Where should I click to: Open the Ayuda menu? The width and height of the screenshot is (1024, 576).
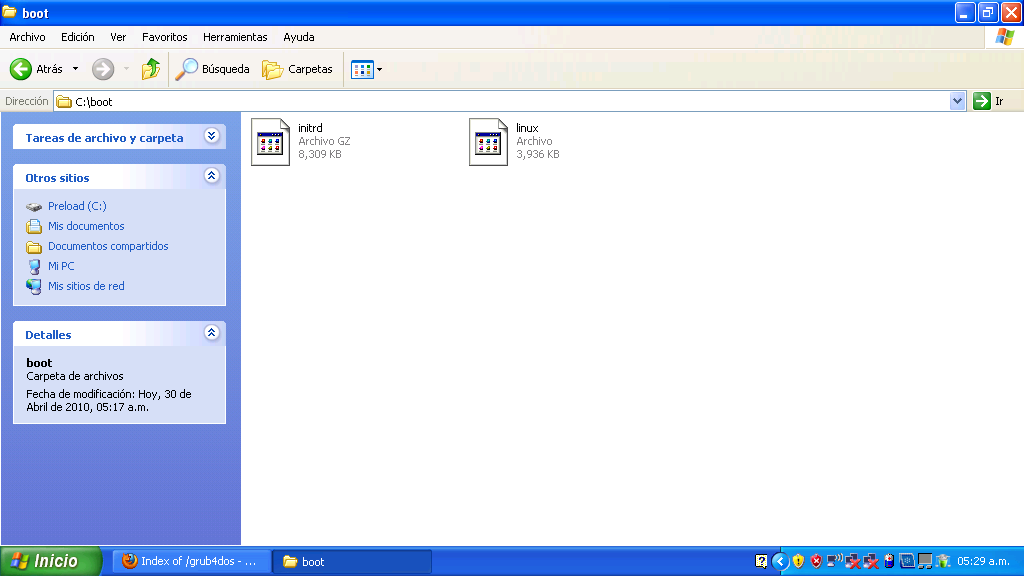[299, 37]
